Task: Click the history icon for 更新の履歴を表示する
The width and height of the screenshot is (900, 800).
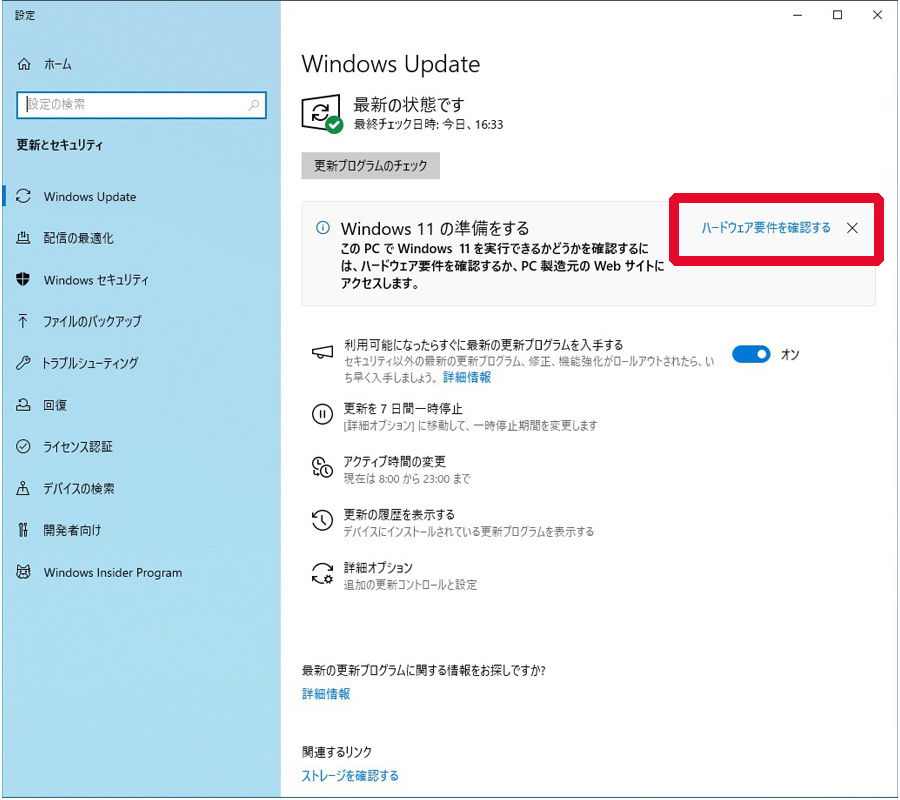Action: coord(322,520)
